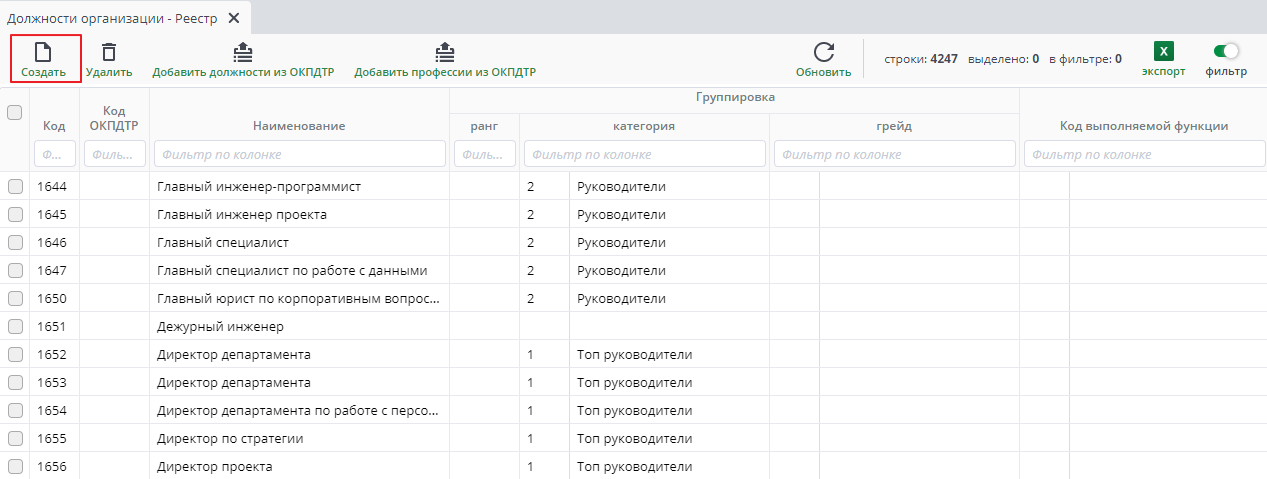The image size is (1267, 479).
Task: Focus Код выполняемой функции filter field
Action: (x=1143, y=154)
